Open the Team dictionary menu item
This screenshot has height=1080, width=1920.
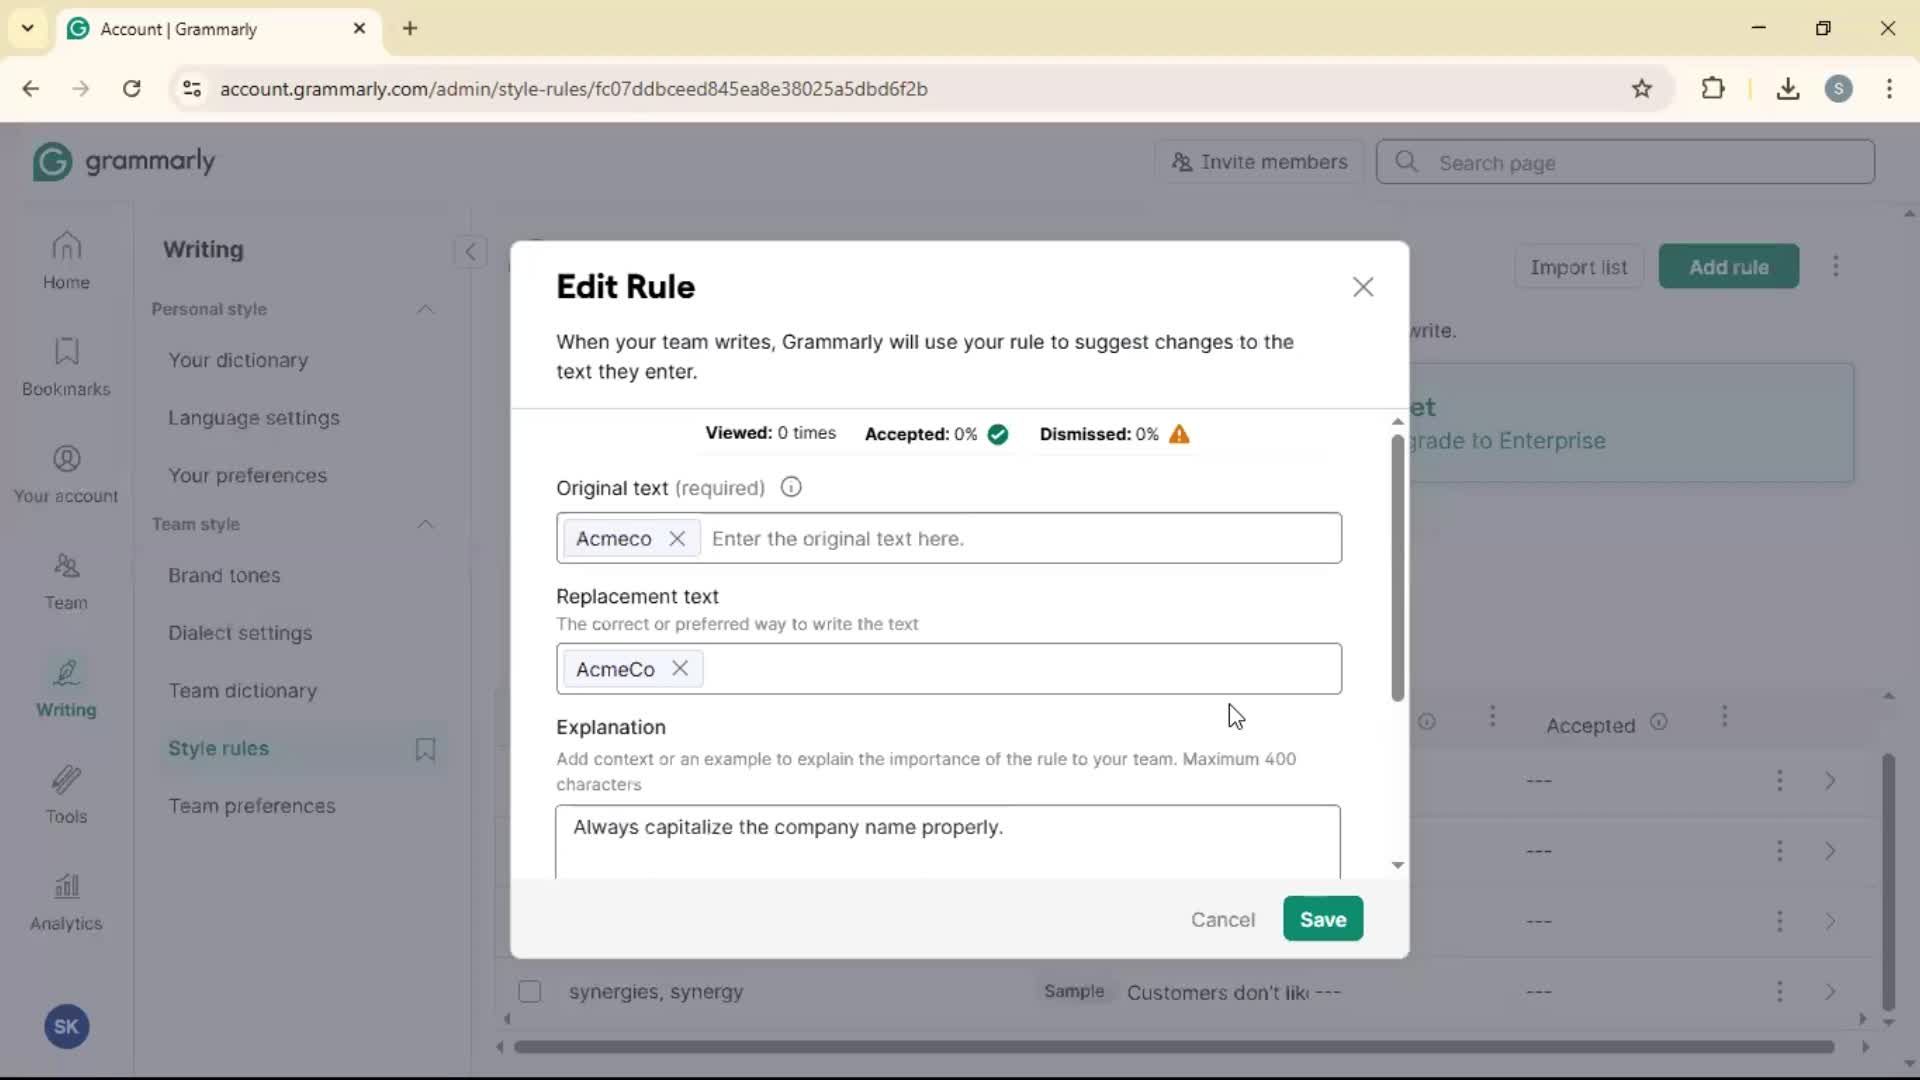[242, 691]
